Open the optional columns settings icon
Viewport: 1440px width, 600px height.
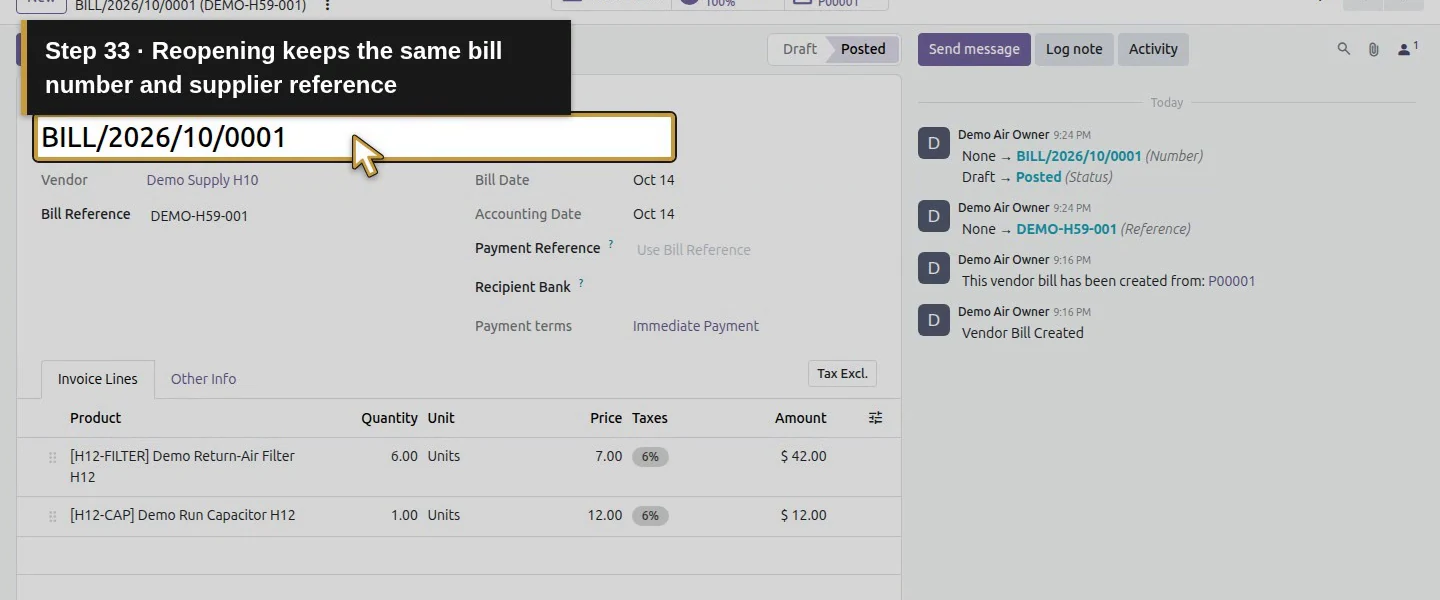[875, 418]
